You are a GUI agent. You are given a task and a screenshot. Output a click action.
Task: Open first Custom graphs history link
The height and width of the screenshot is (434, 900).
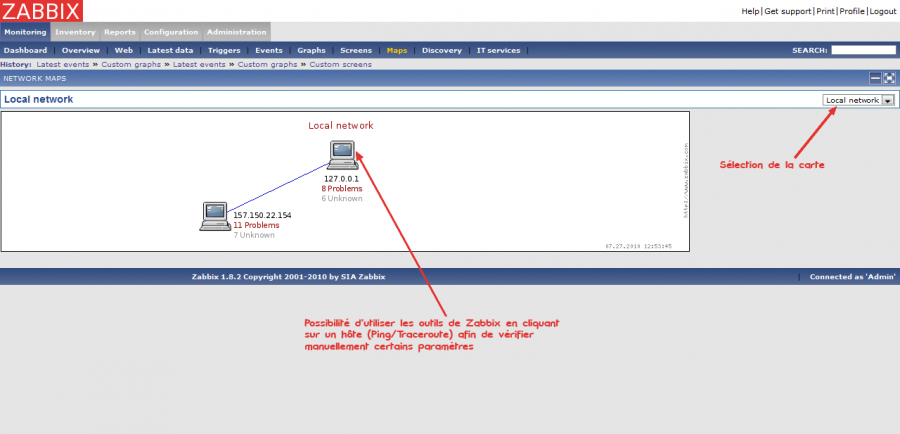pyautogui.click(x=131, y=64)
